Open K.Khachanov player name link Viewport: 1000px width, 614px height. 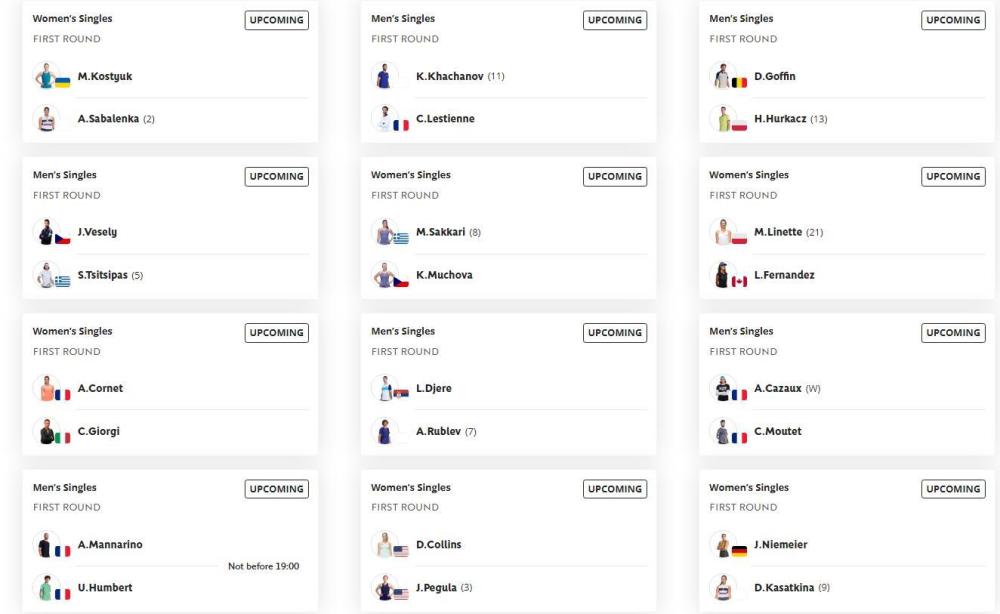tap(450, 76)
